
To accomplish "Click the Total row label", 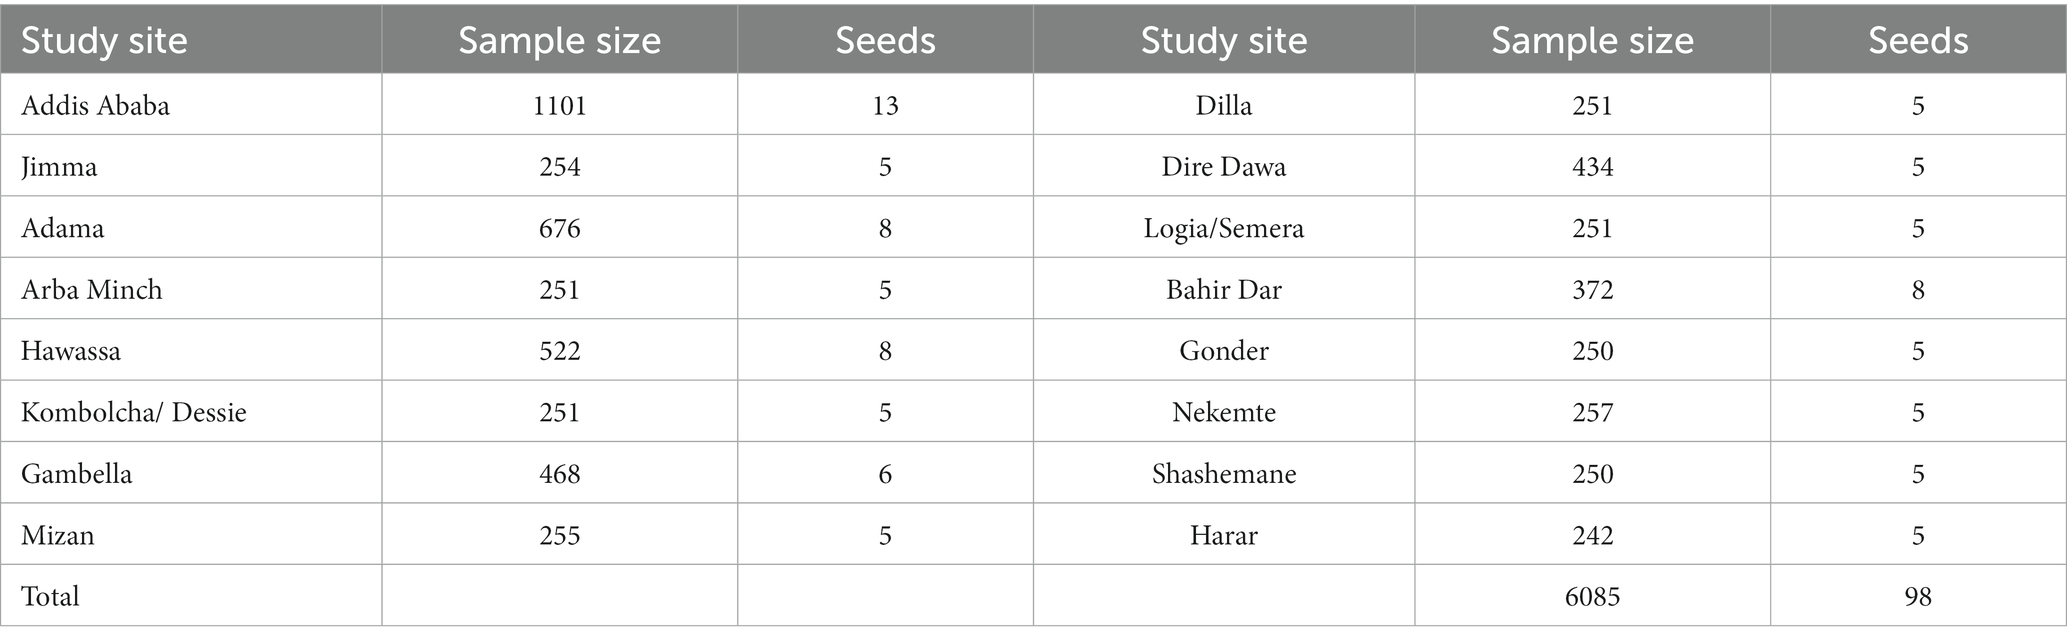I will tap(50, 596).
